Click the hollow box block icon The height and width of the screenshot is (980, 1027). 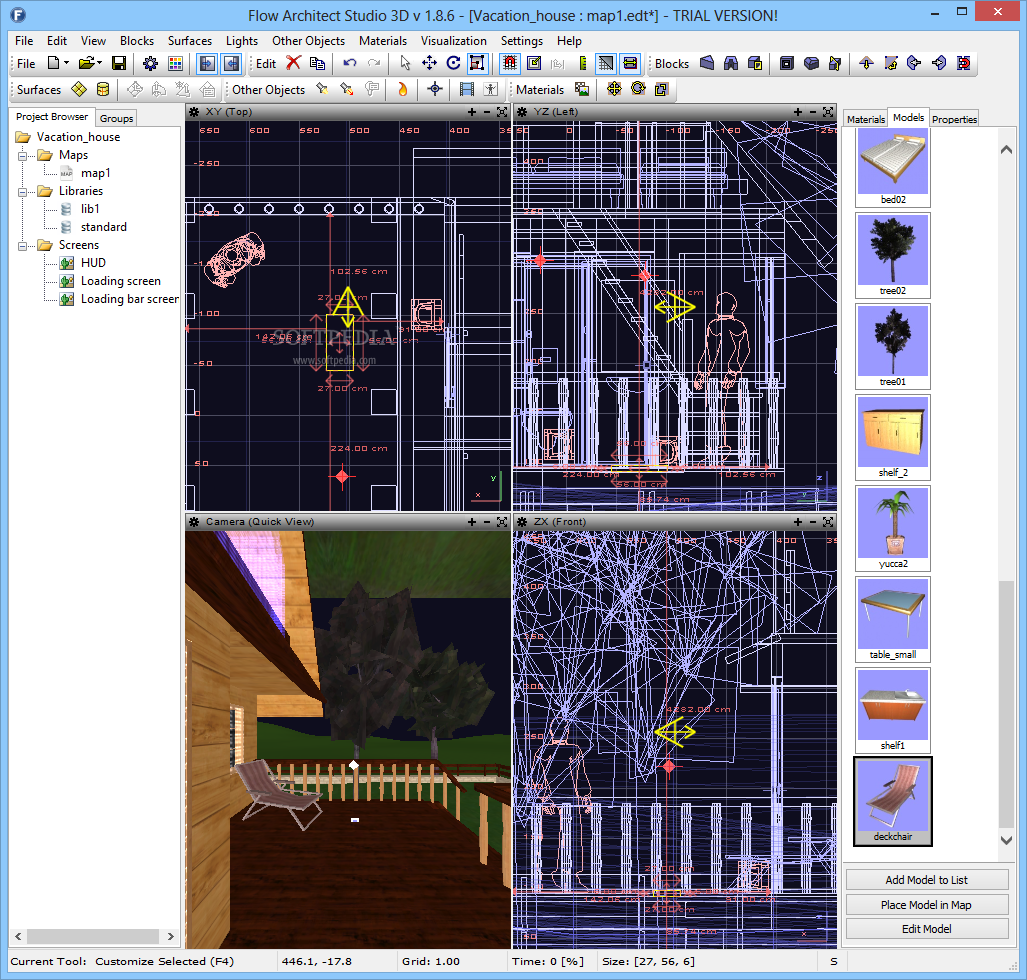click(x=787, y=63)
